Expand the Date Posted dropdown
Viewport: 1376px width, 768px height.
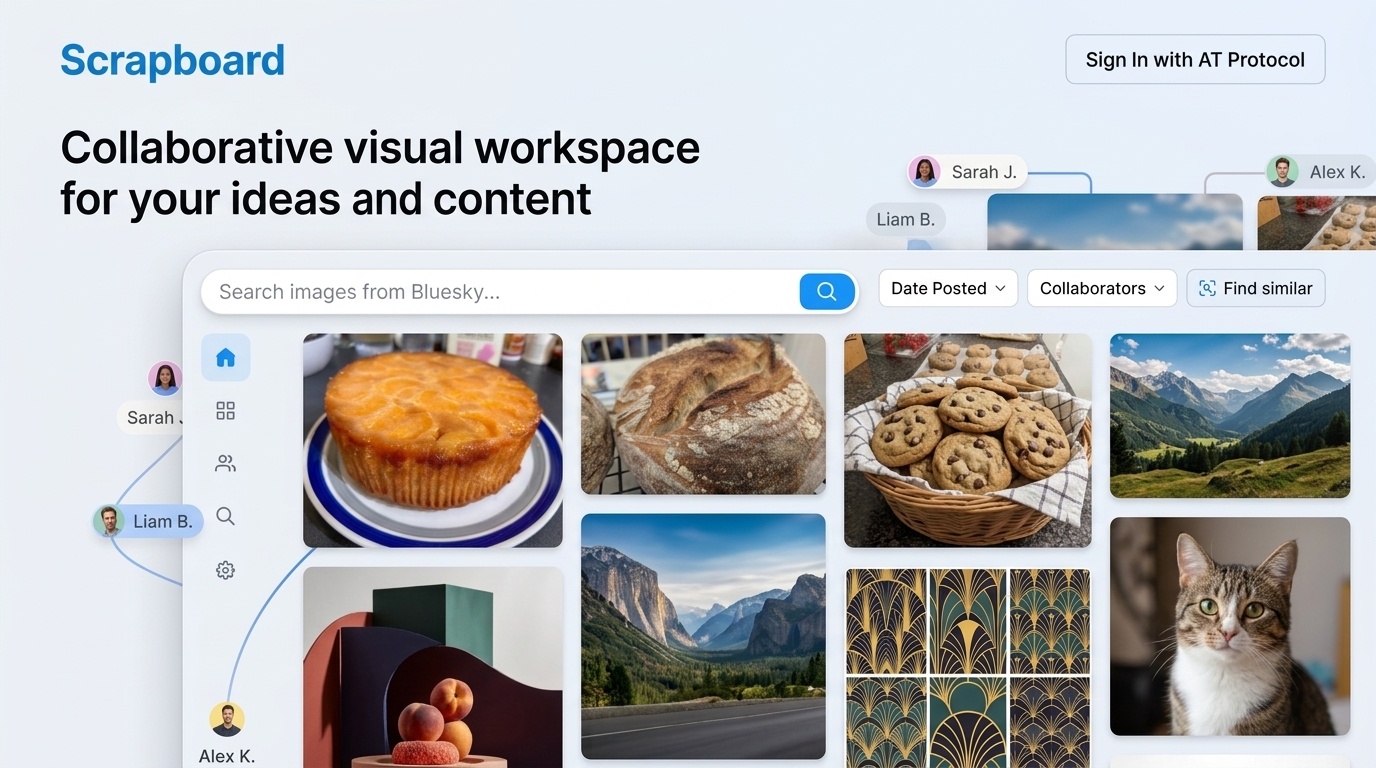pyautogui.click(x=947, y=288)
